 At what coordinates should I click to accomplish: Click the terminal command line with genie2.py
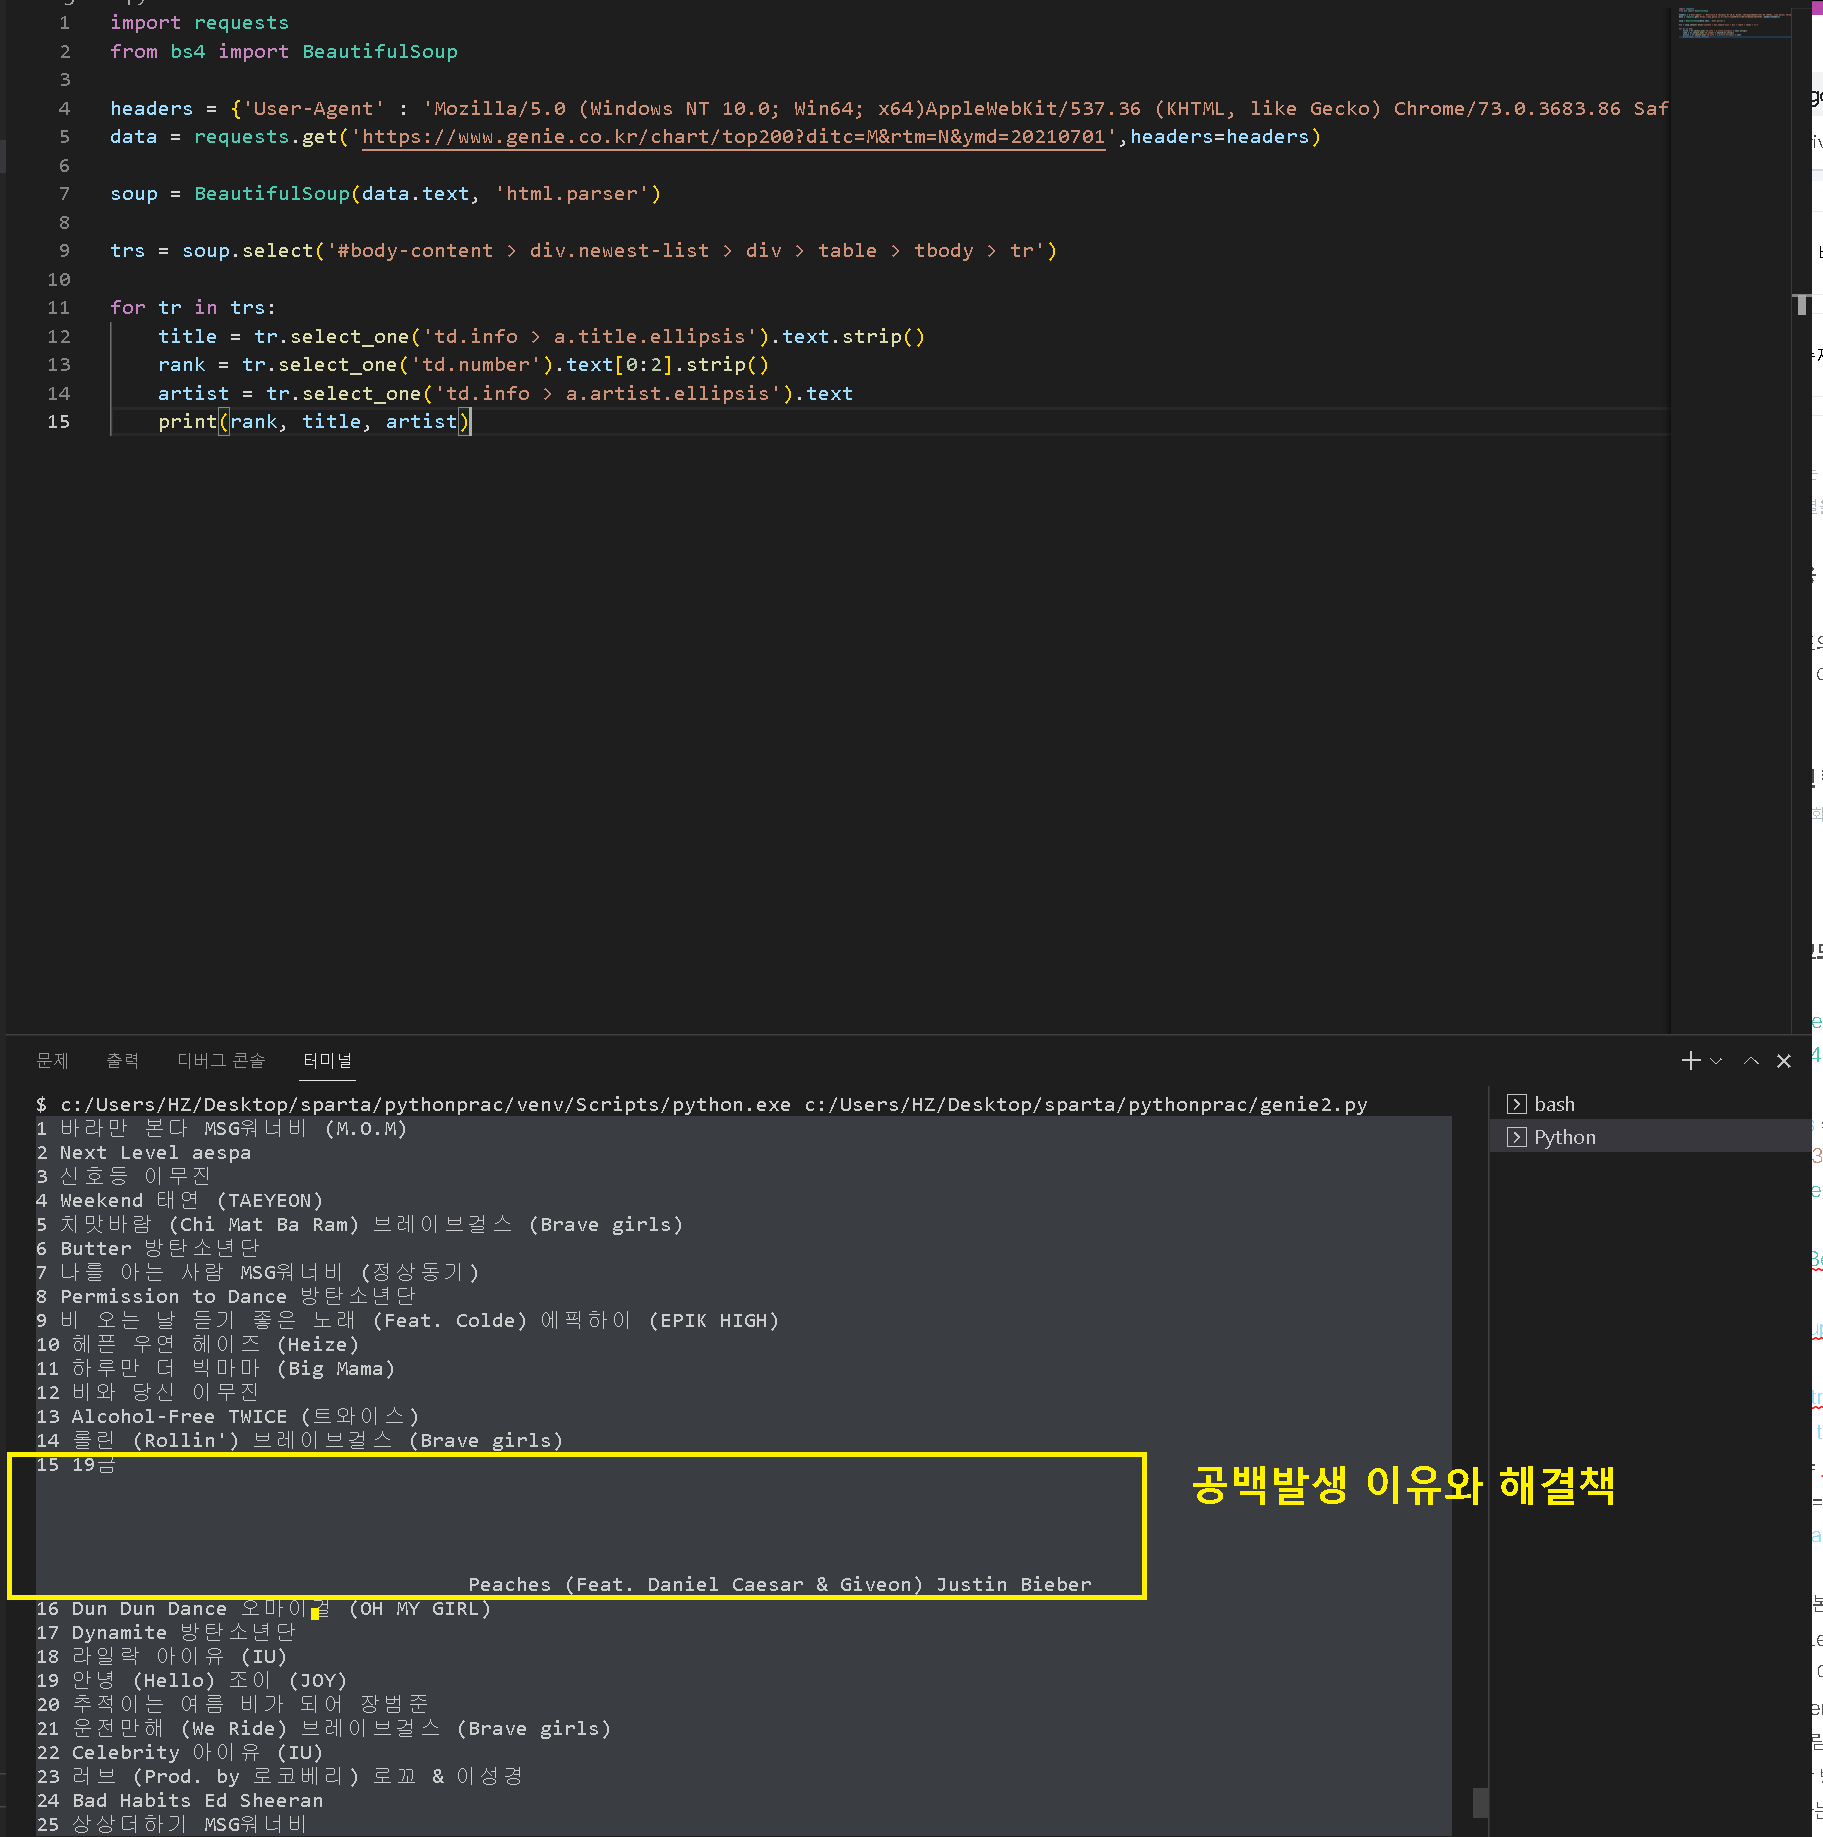[x=702, y=1105]
